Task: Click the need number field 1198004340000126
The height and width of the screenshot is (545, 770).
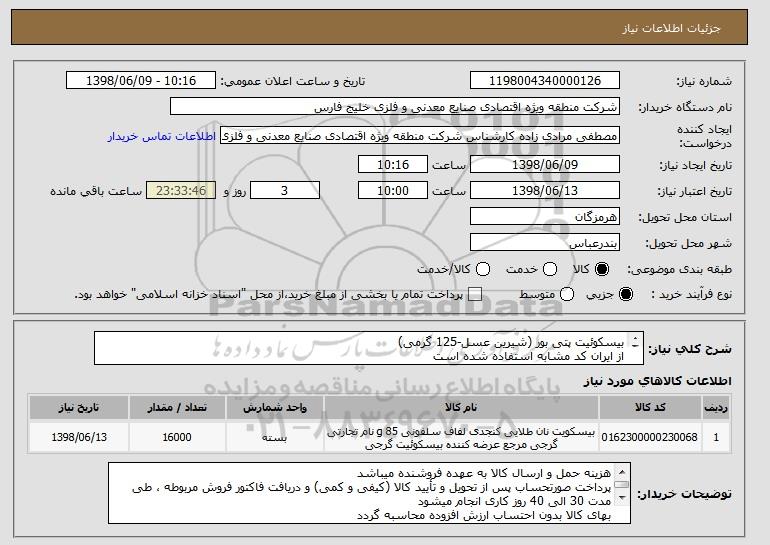Action: (x=545, y=81)
